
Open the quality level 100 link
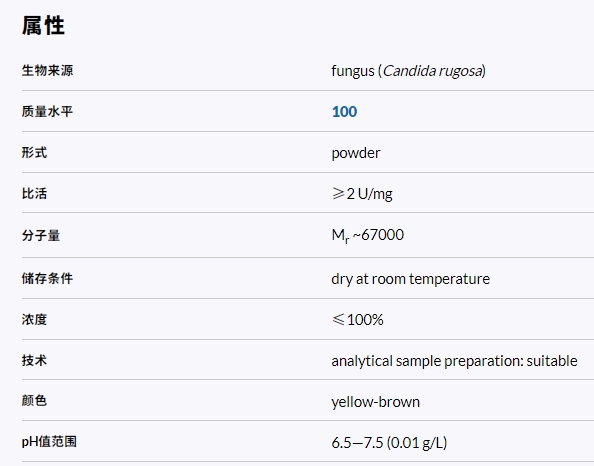[x=344, y=112]
